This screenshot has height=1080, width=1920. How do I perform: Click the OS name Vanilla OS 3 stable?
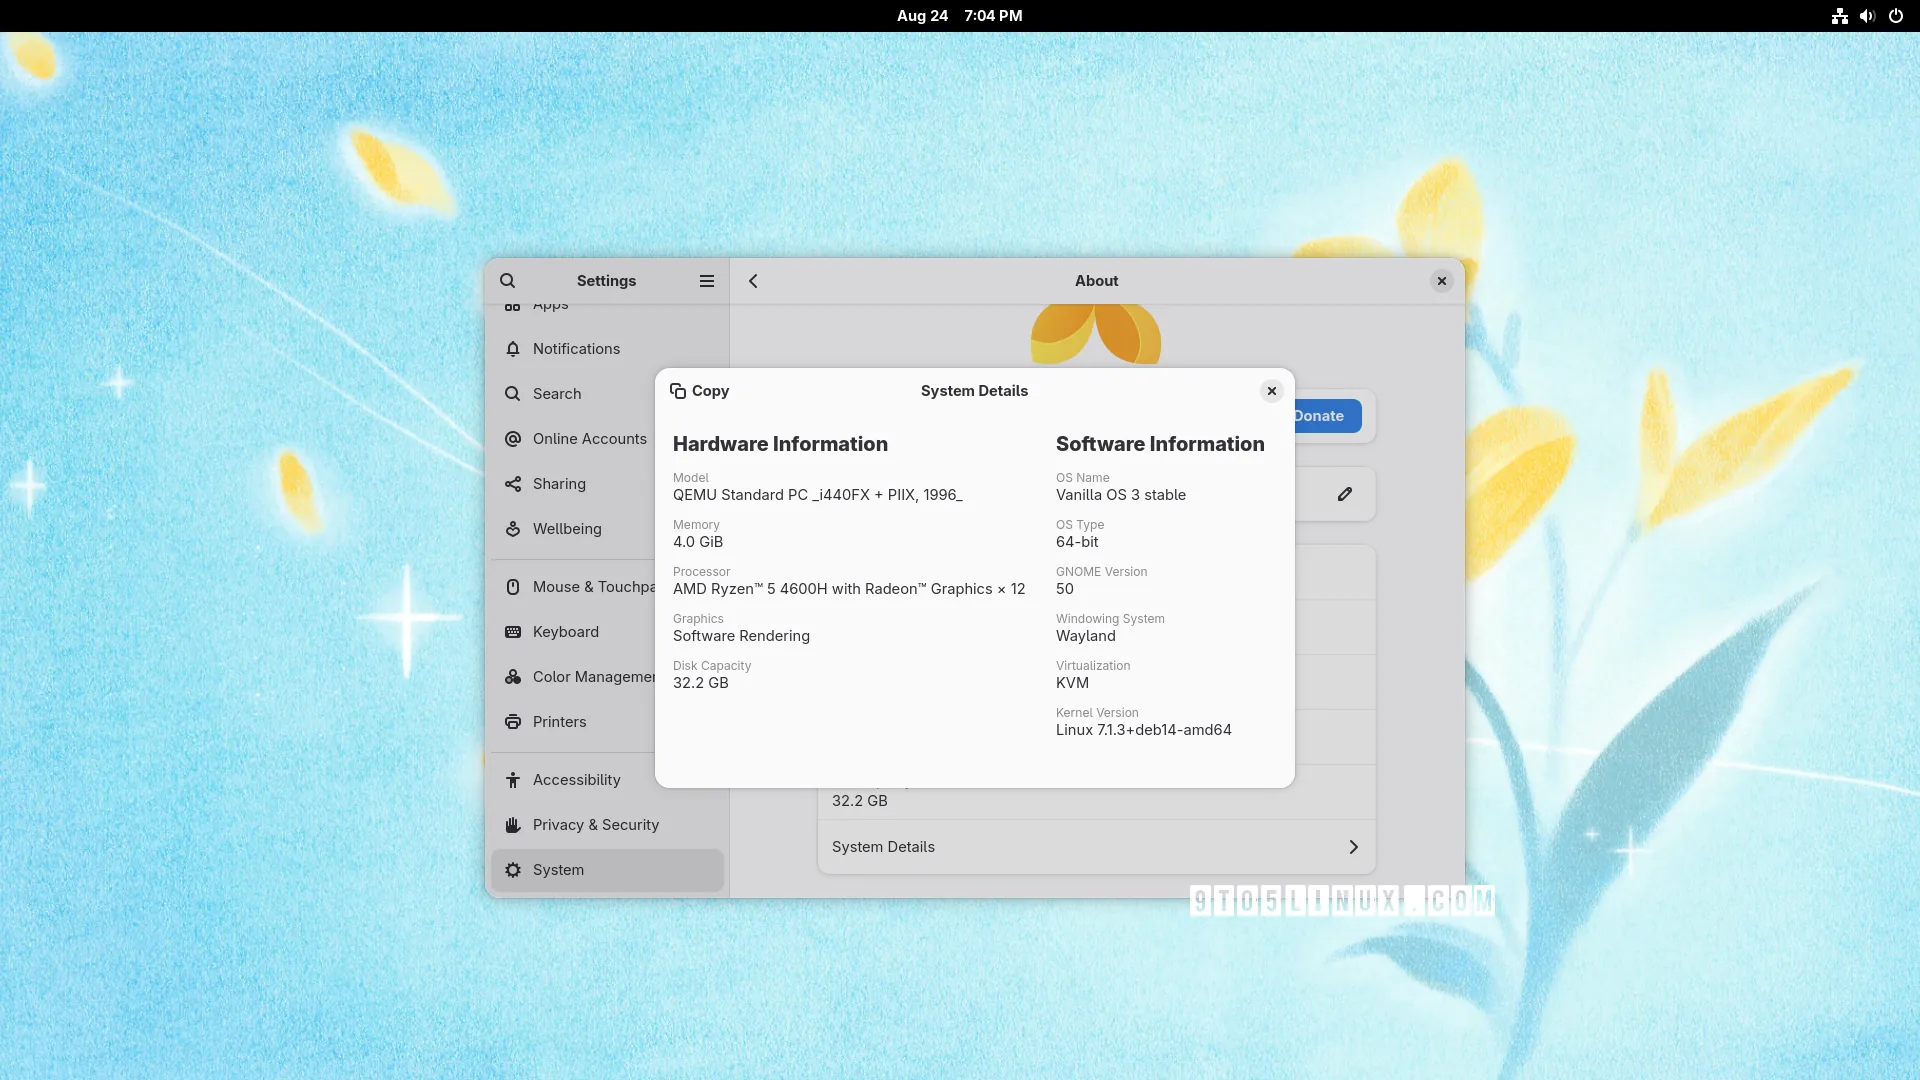tap(1121, 495)
